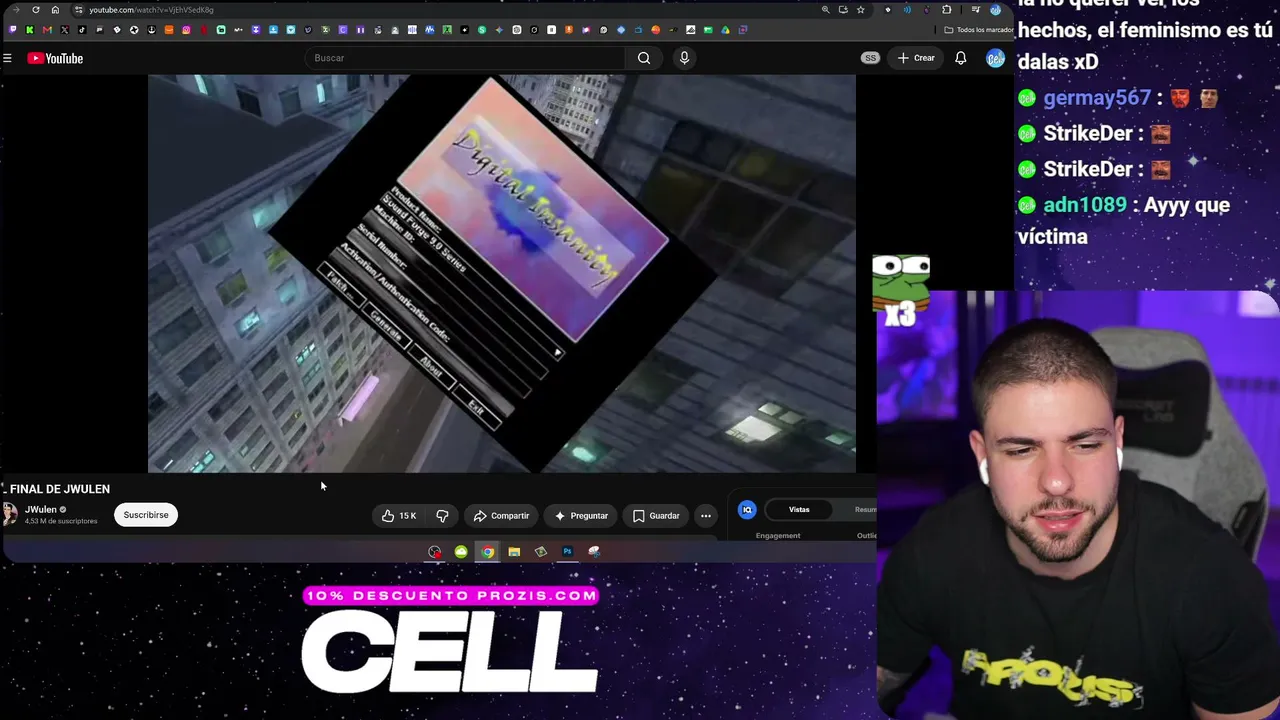
Task: Reload the page in the browser
Action: click(x=36, y=10)
